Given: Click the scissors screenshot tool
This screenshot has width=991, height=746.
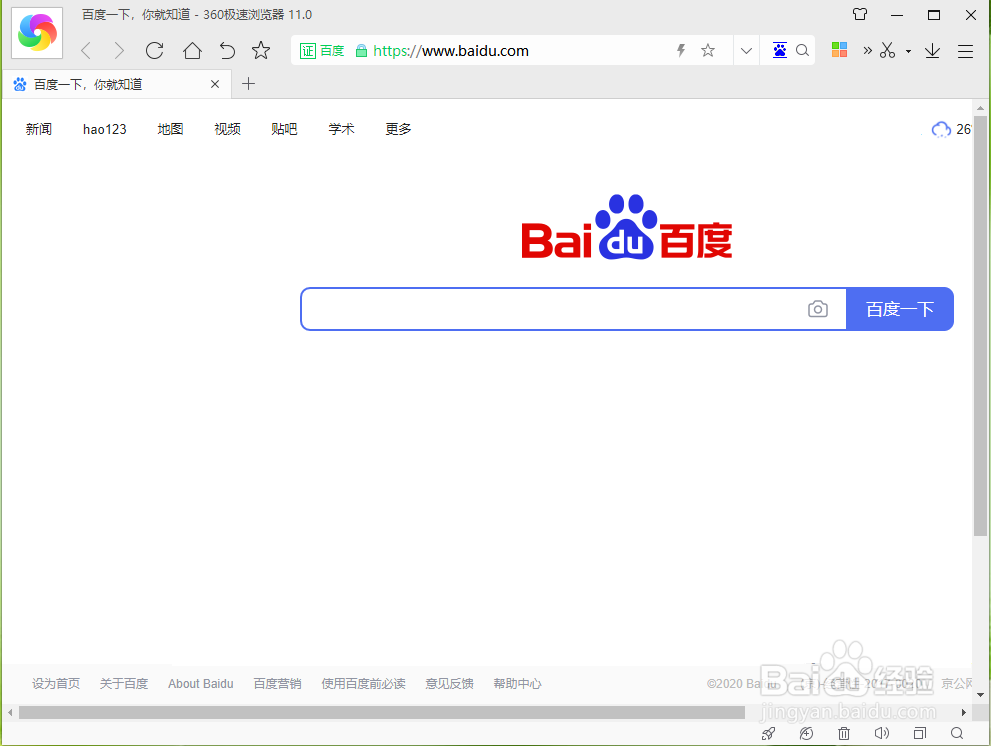Looking at the screenshot, I should (887, 51).
